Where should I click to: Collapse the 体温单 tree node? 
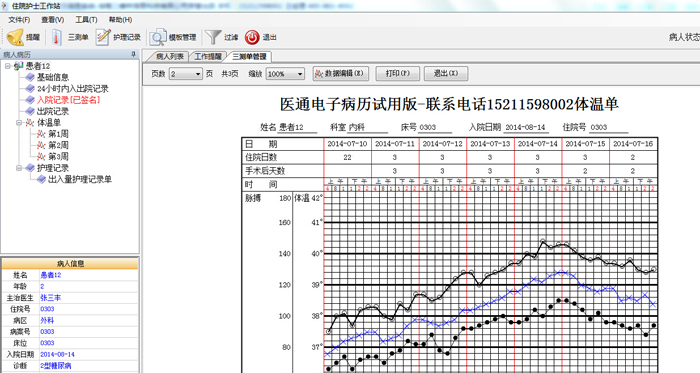pyautogui.click(x=19, y=122)
